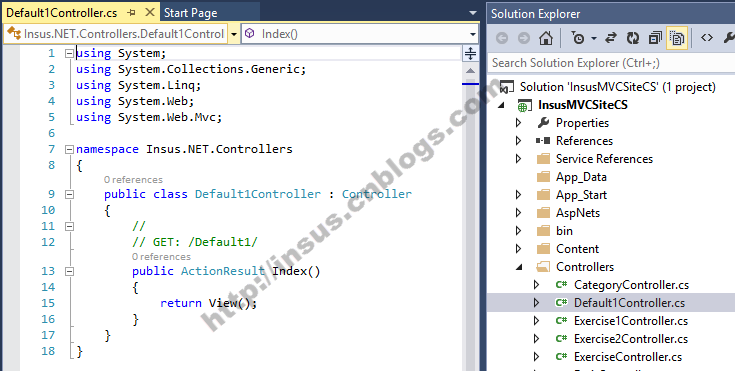
Task: Open the tab list dropdown arrow
Action: tap(472, 13)
